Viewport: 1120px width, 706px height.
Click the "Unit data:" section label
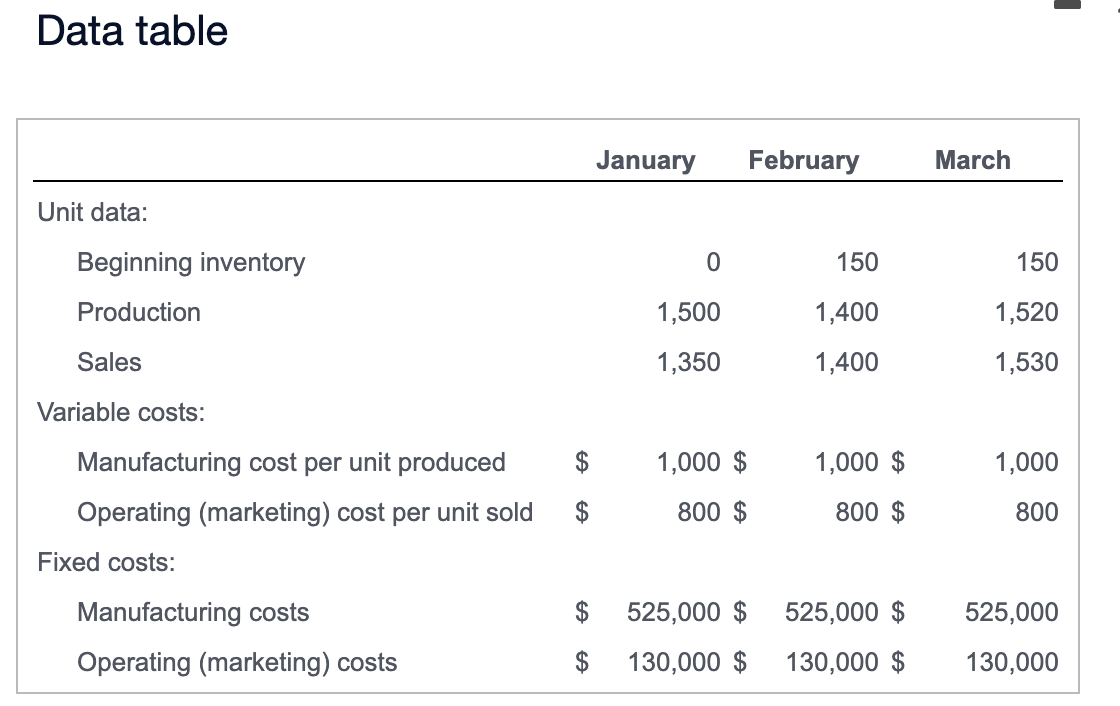click(x=92, y=212)
